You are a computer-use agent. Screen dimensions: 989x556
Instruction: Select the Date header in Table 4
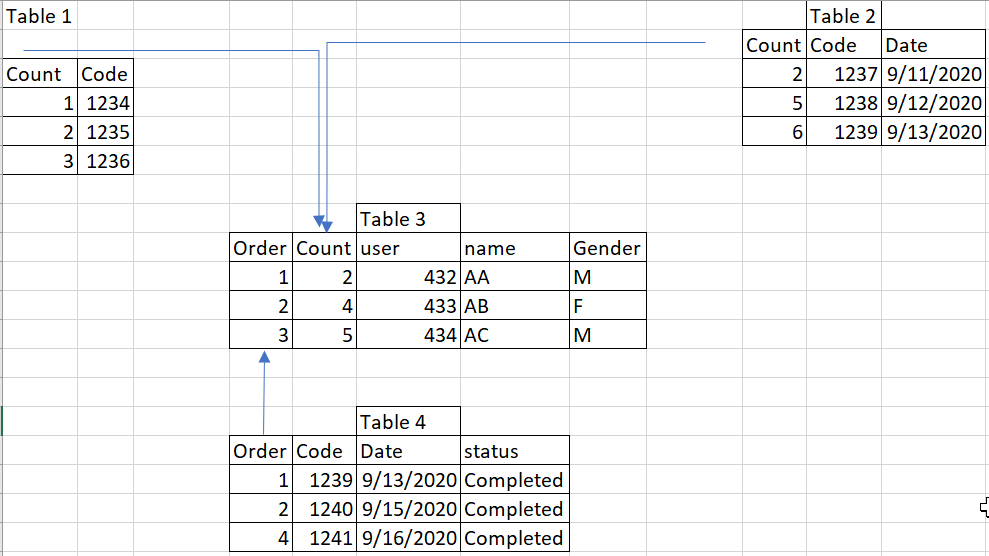408,451
